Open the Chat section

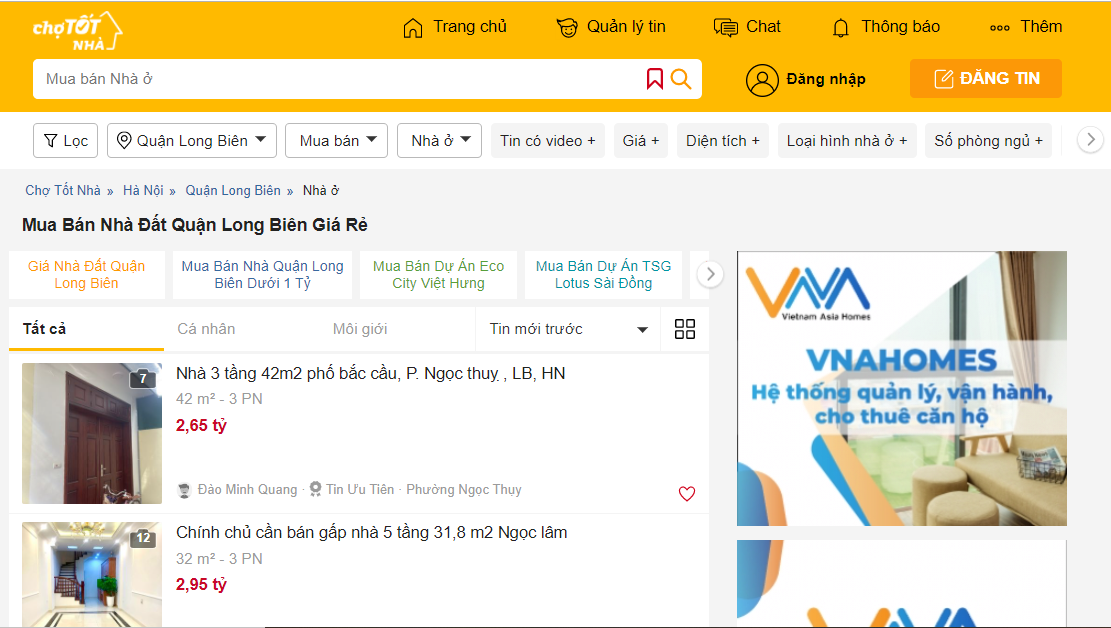pos(747,27)
